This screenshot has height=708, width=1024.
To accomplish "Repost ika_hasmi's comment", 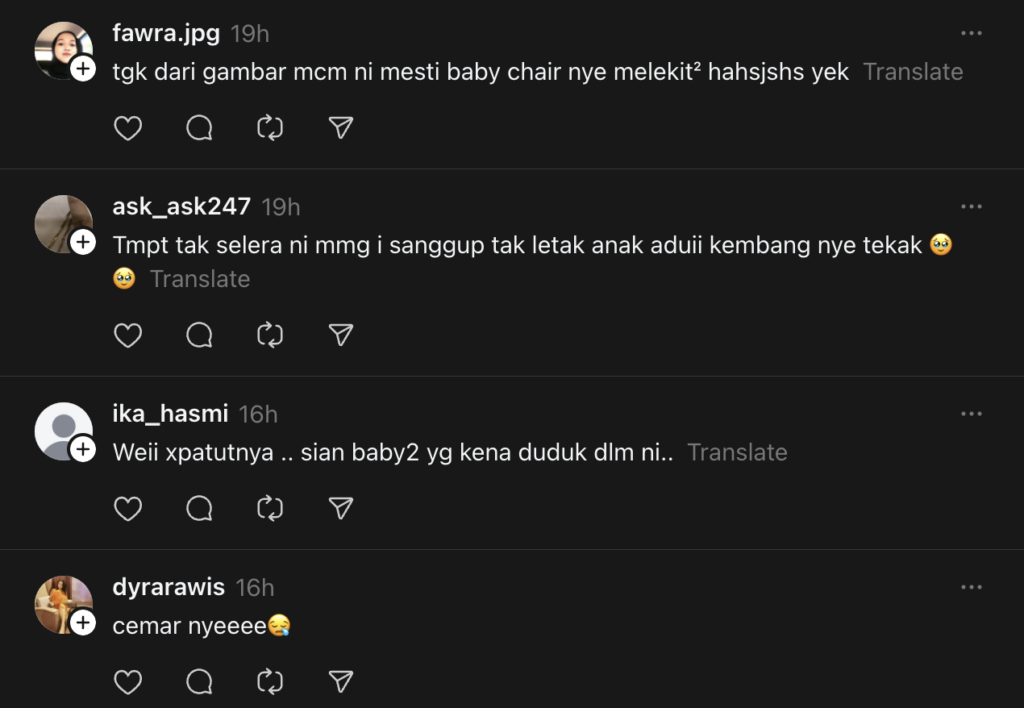I will pos(270,508).
